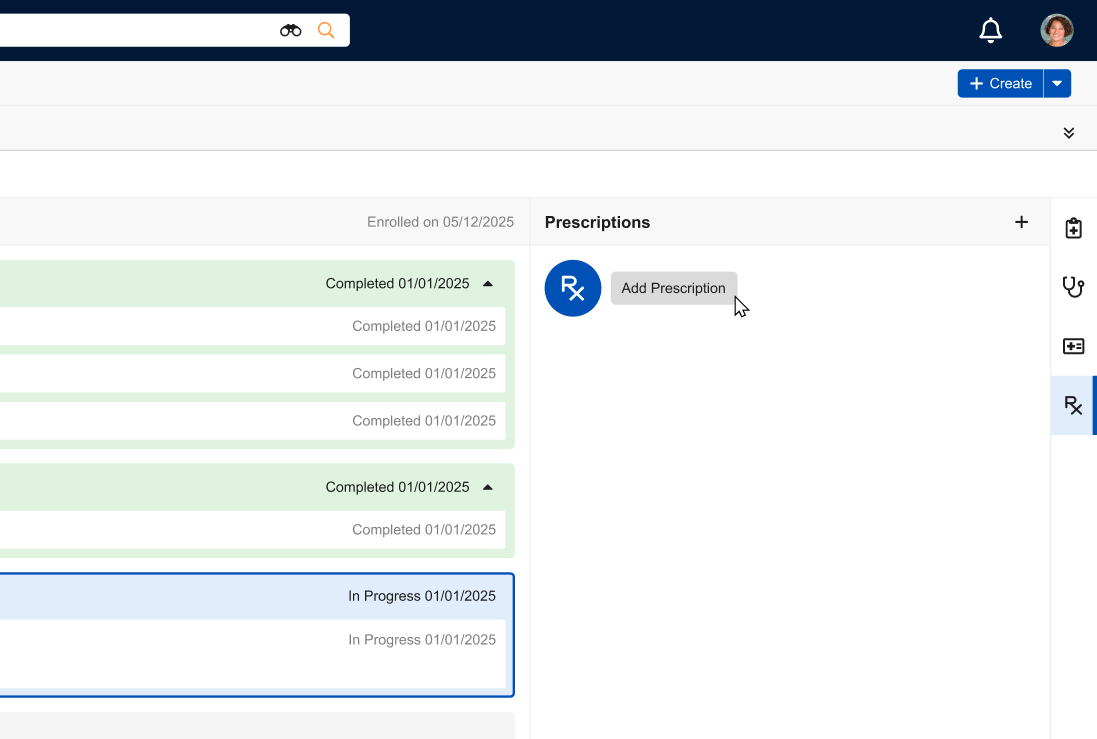Open the notifications bell
This screenshot has height=739, width=1097.
coord(990,31)
